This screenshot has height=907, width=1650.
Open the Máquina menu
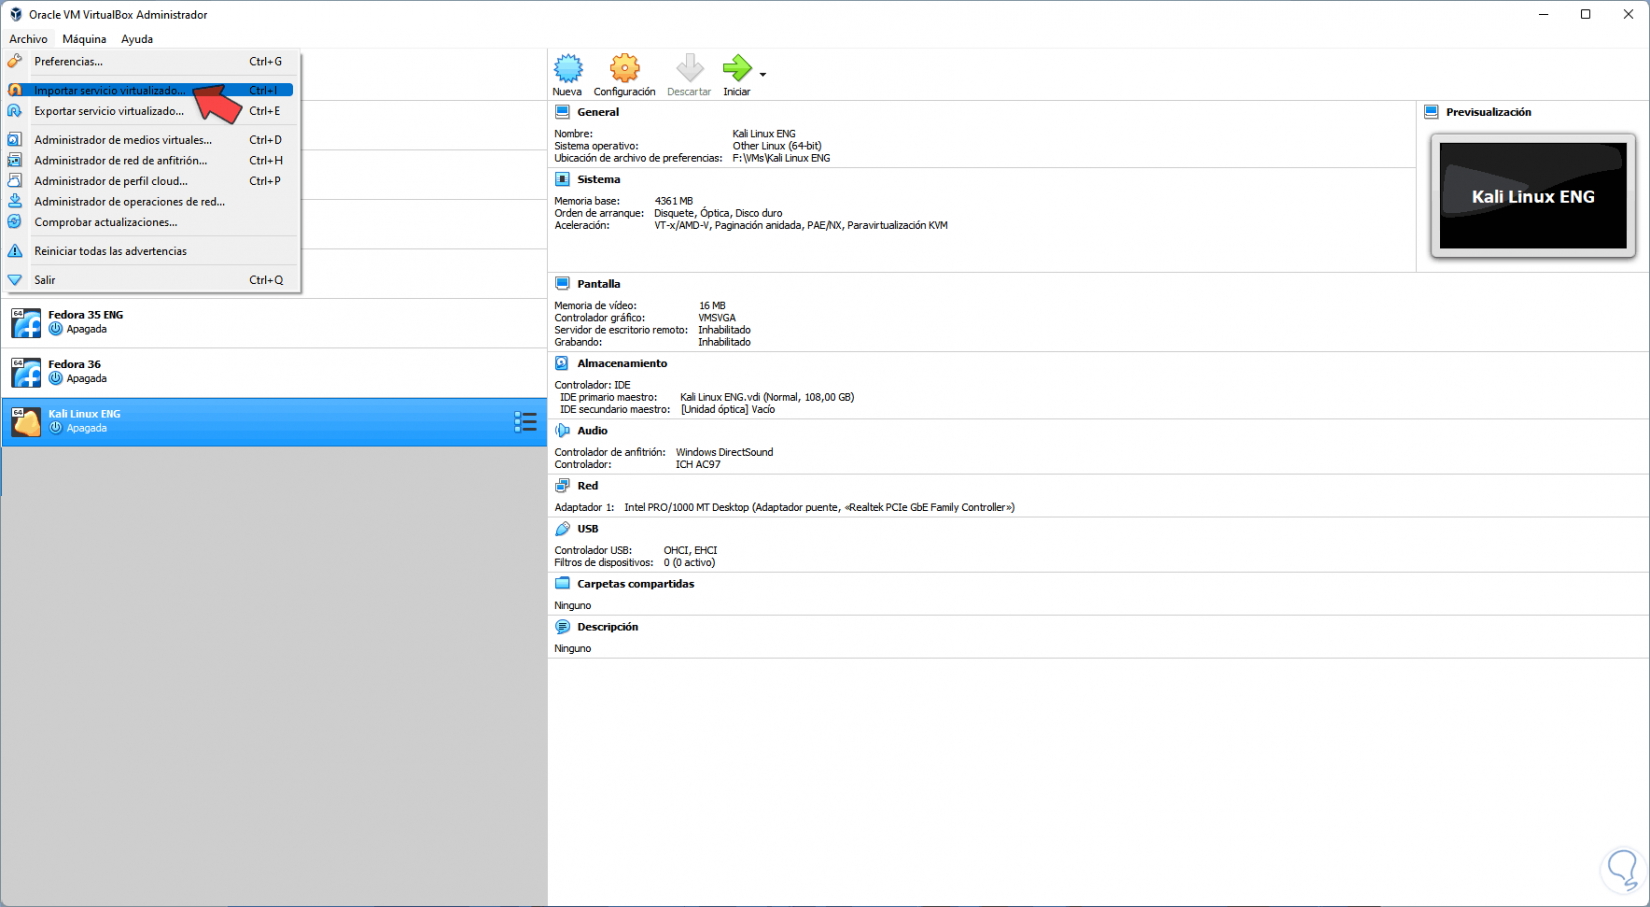(84, 39)
